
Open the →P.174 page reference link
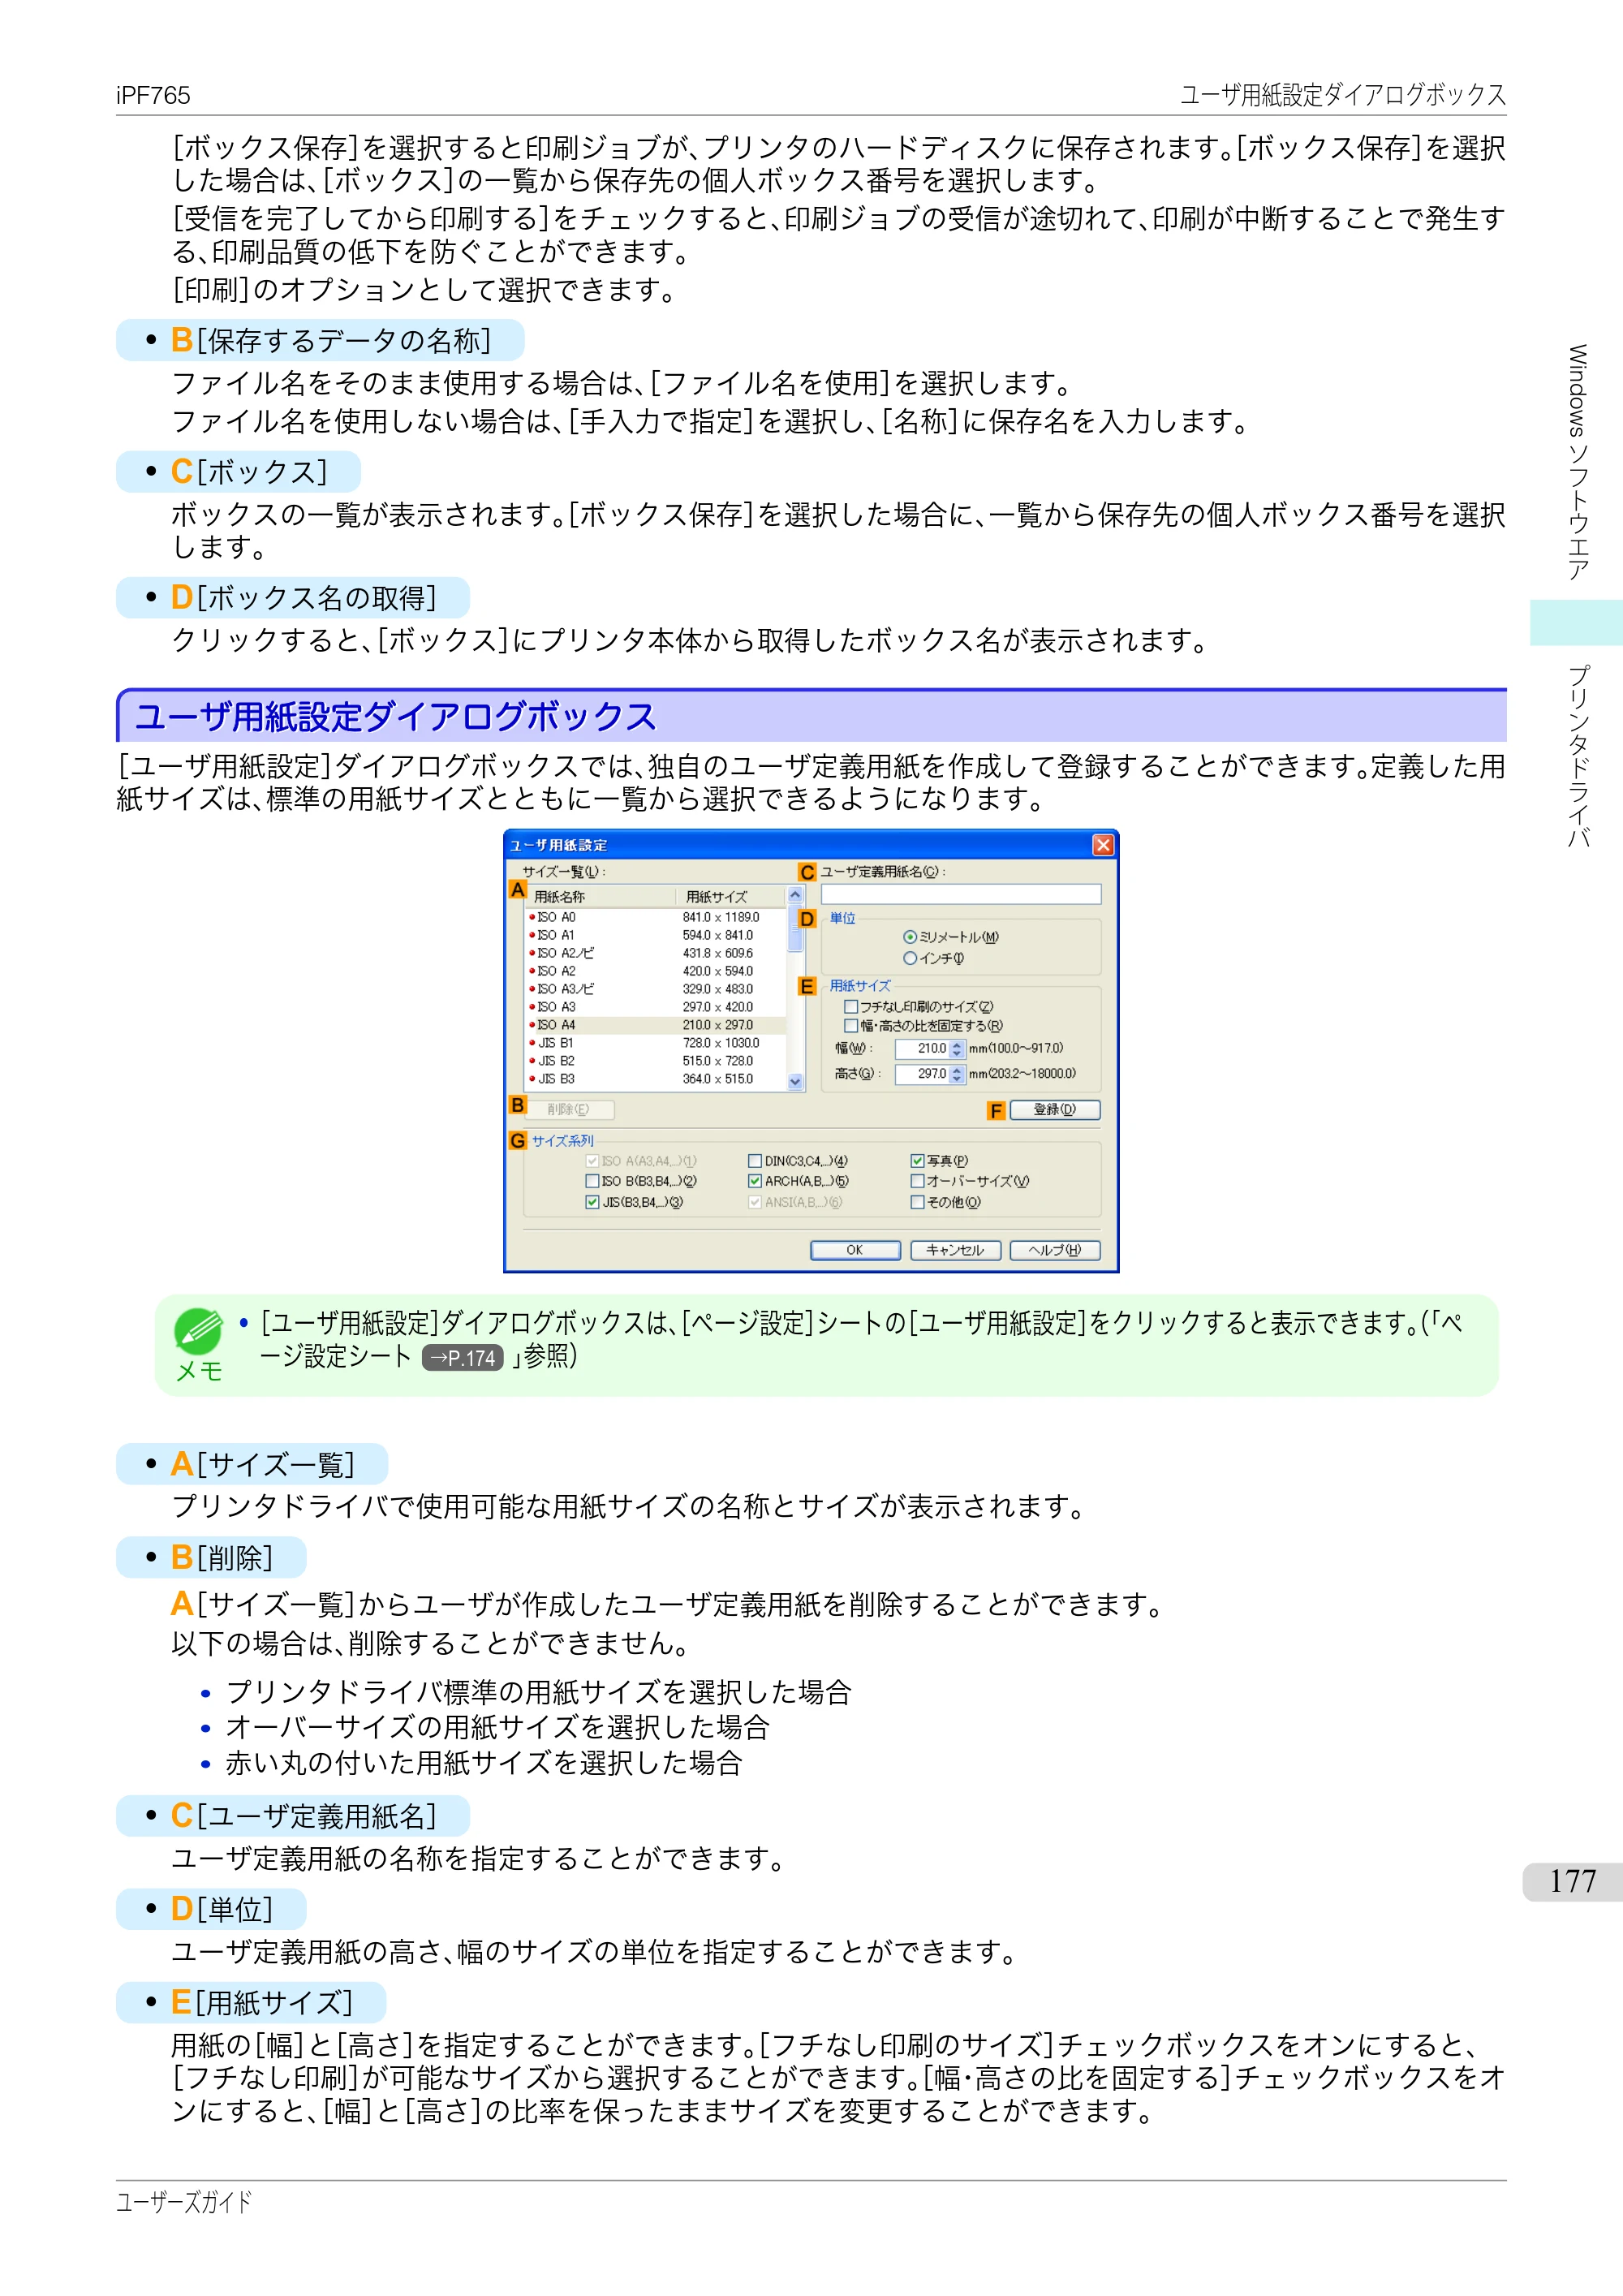(x=462, y=1357)
